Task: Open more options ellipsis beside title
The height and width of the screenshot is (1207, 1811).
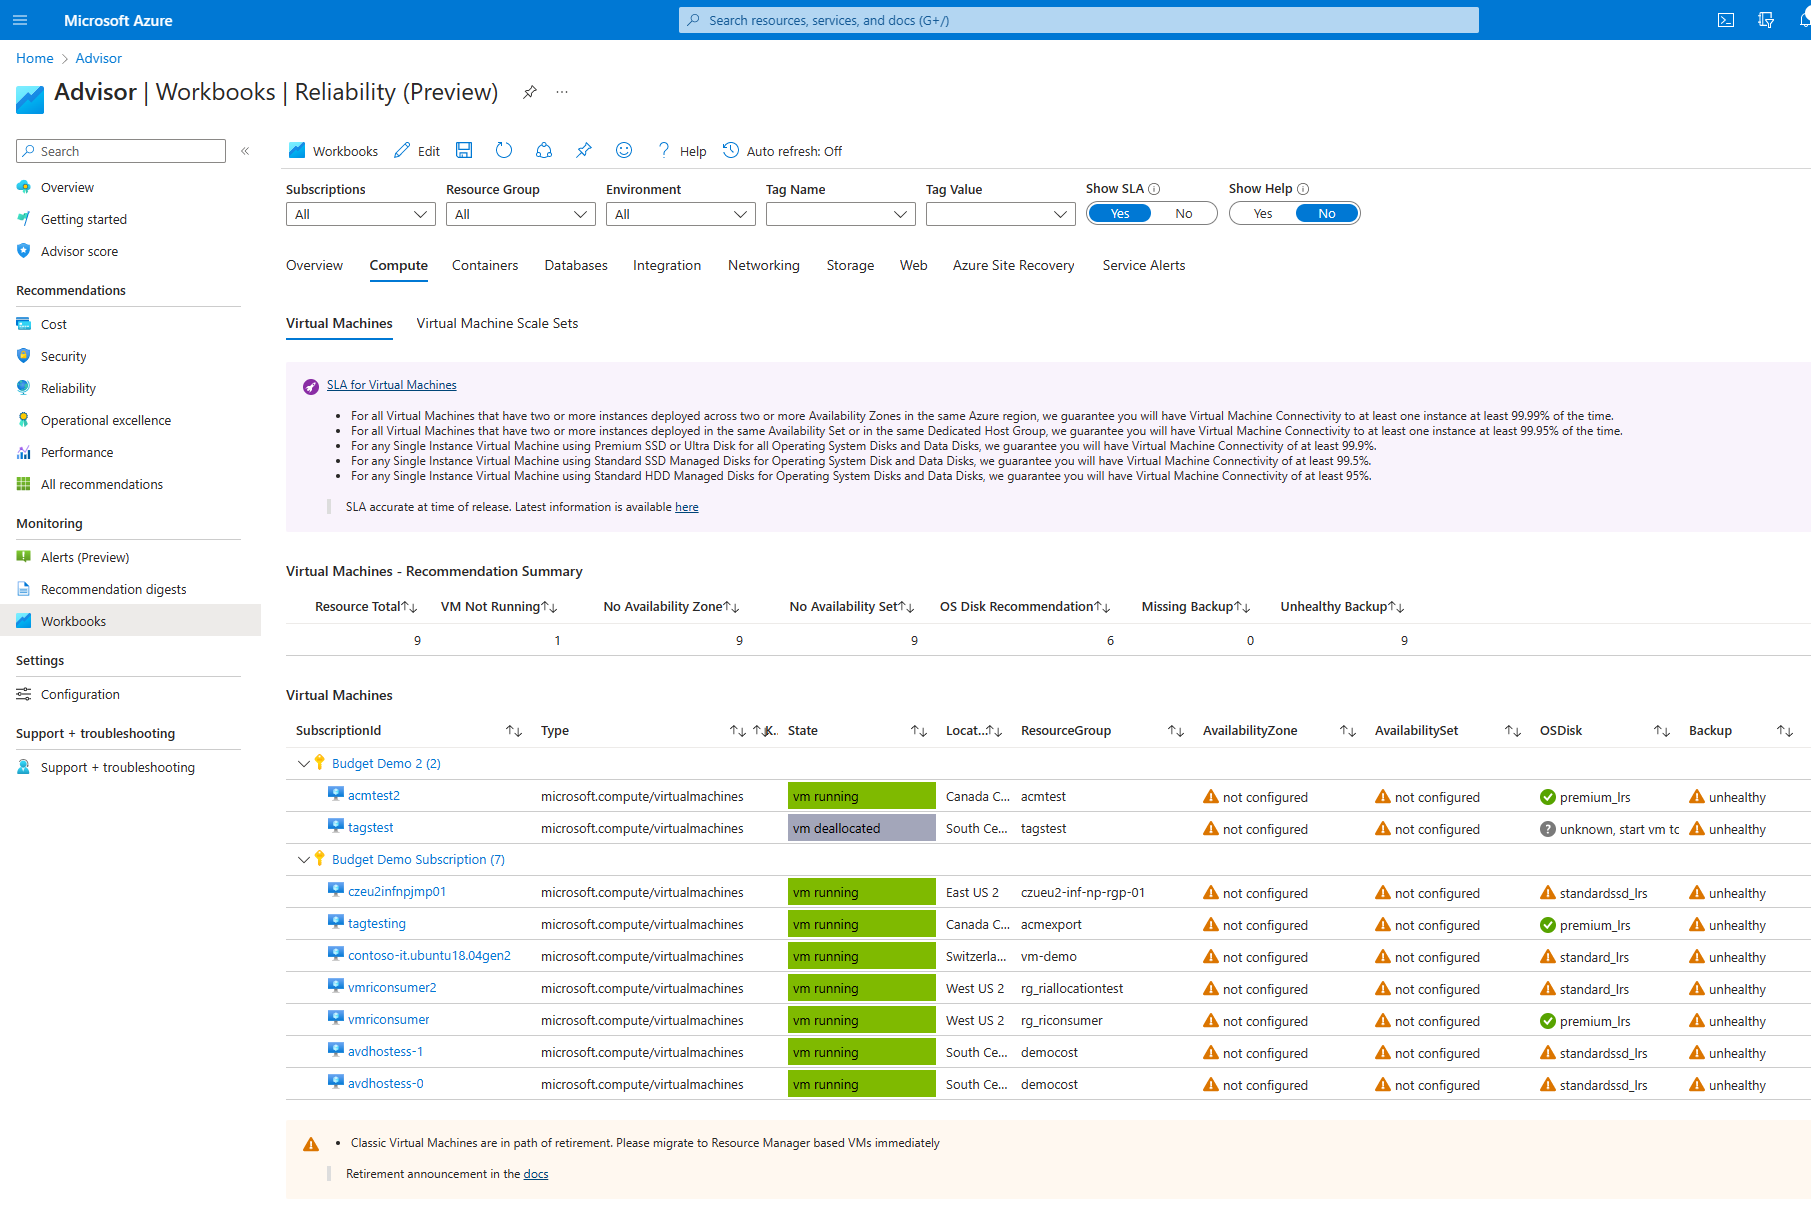Action: tap(562, 92)
